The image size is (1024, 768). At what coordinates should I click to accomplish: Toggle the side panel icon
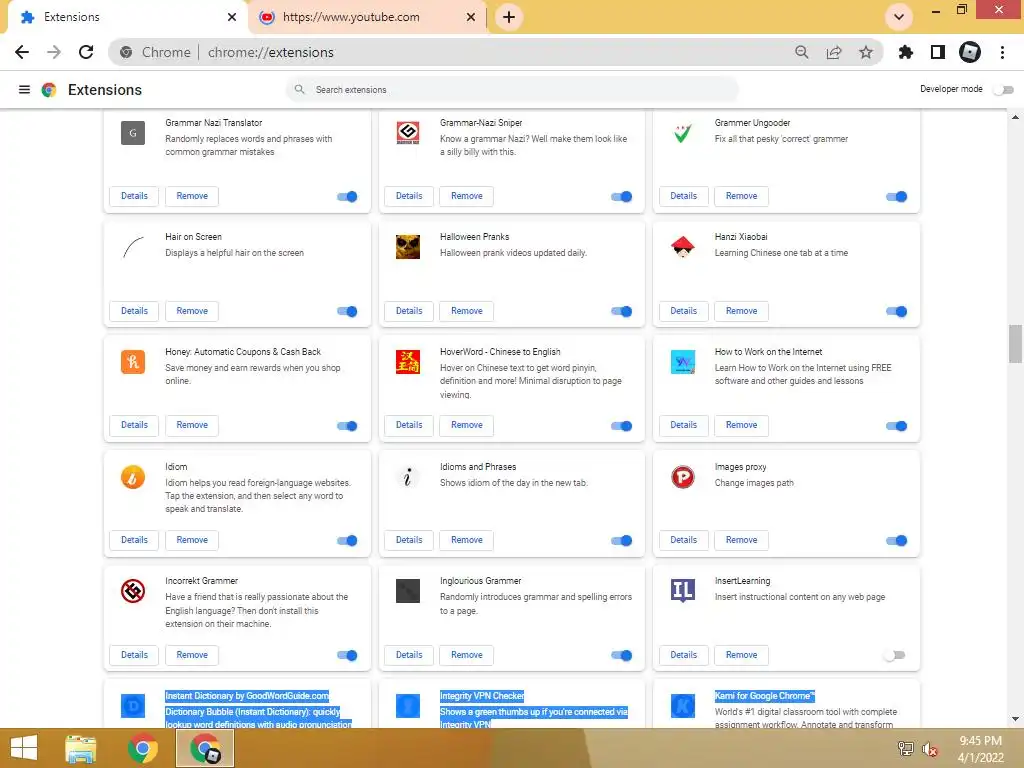click(938, 52)
